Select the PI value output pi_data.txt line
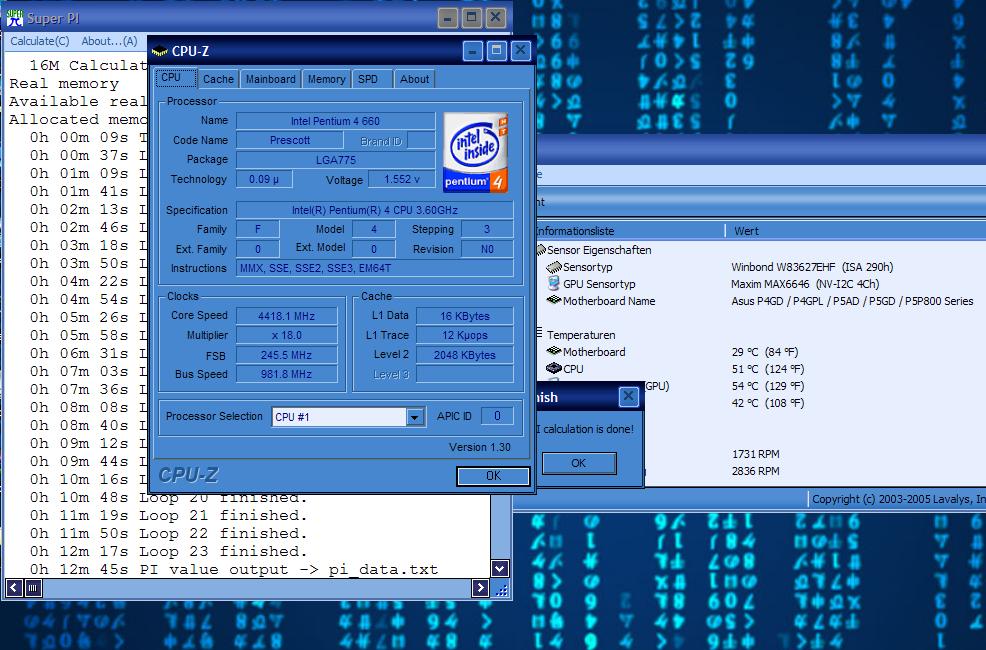Viewport: 986px width, 650px height. pos(234,570)
